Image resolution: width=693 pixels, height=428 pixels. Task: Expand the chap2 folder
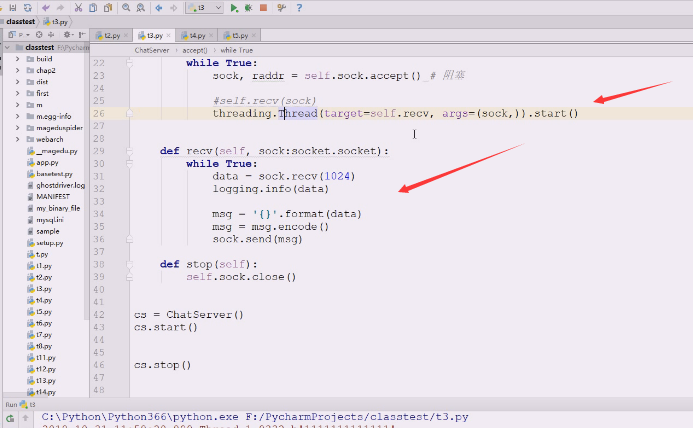click(17, 70)
